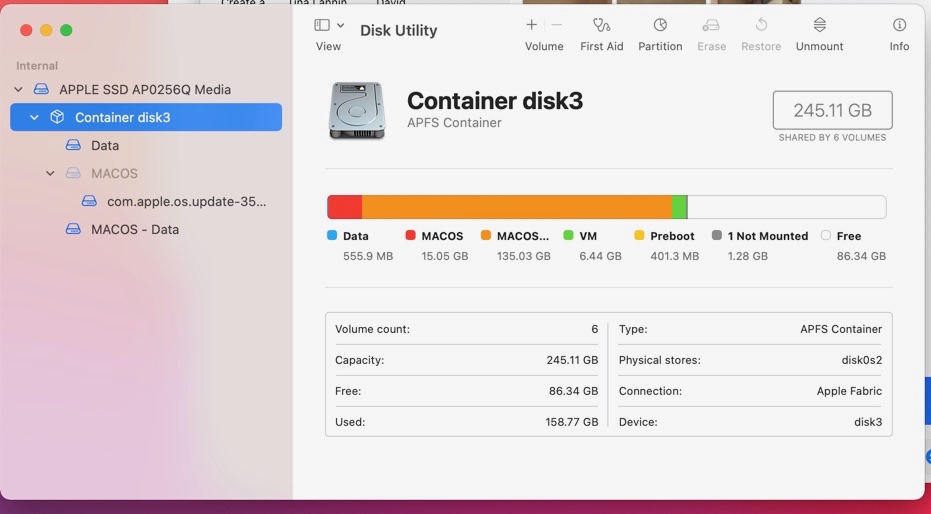The height and width of the screenshot is (514, 931).
Task: Select Container disk3 in sidebar
Action: click(x=146, y=117)
